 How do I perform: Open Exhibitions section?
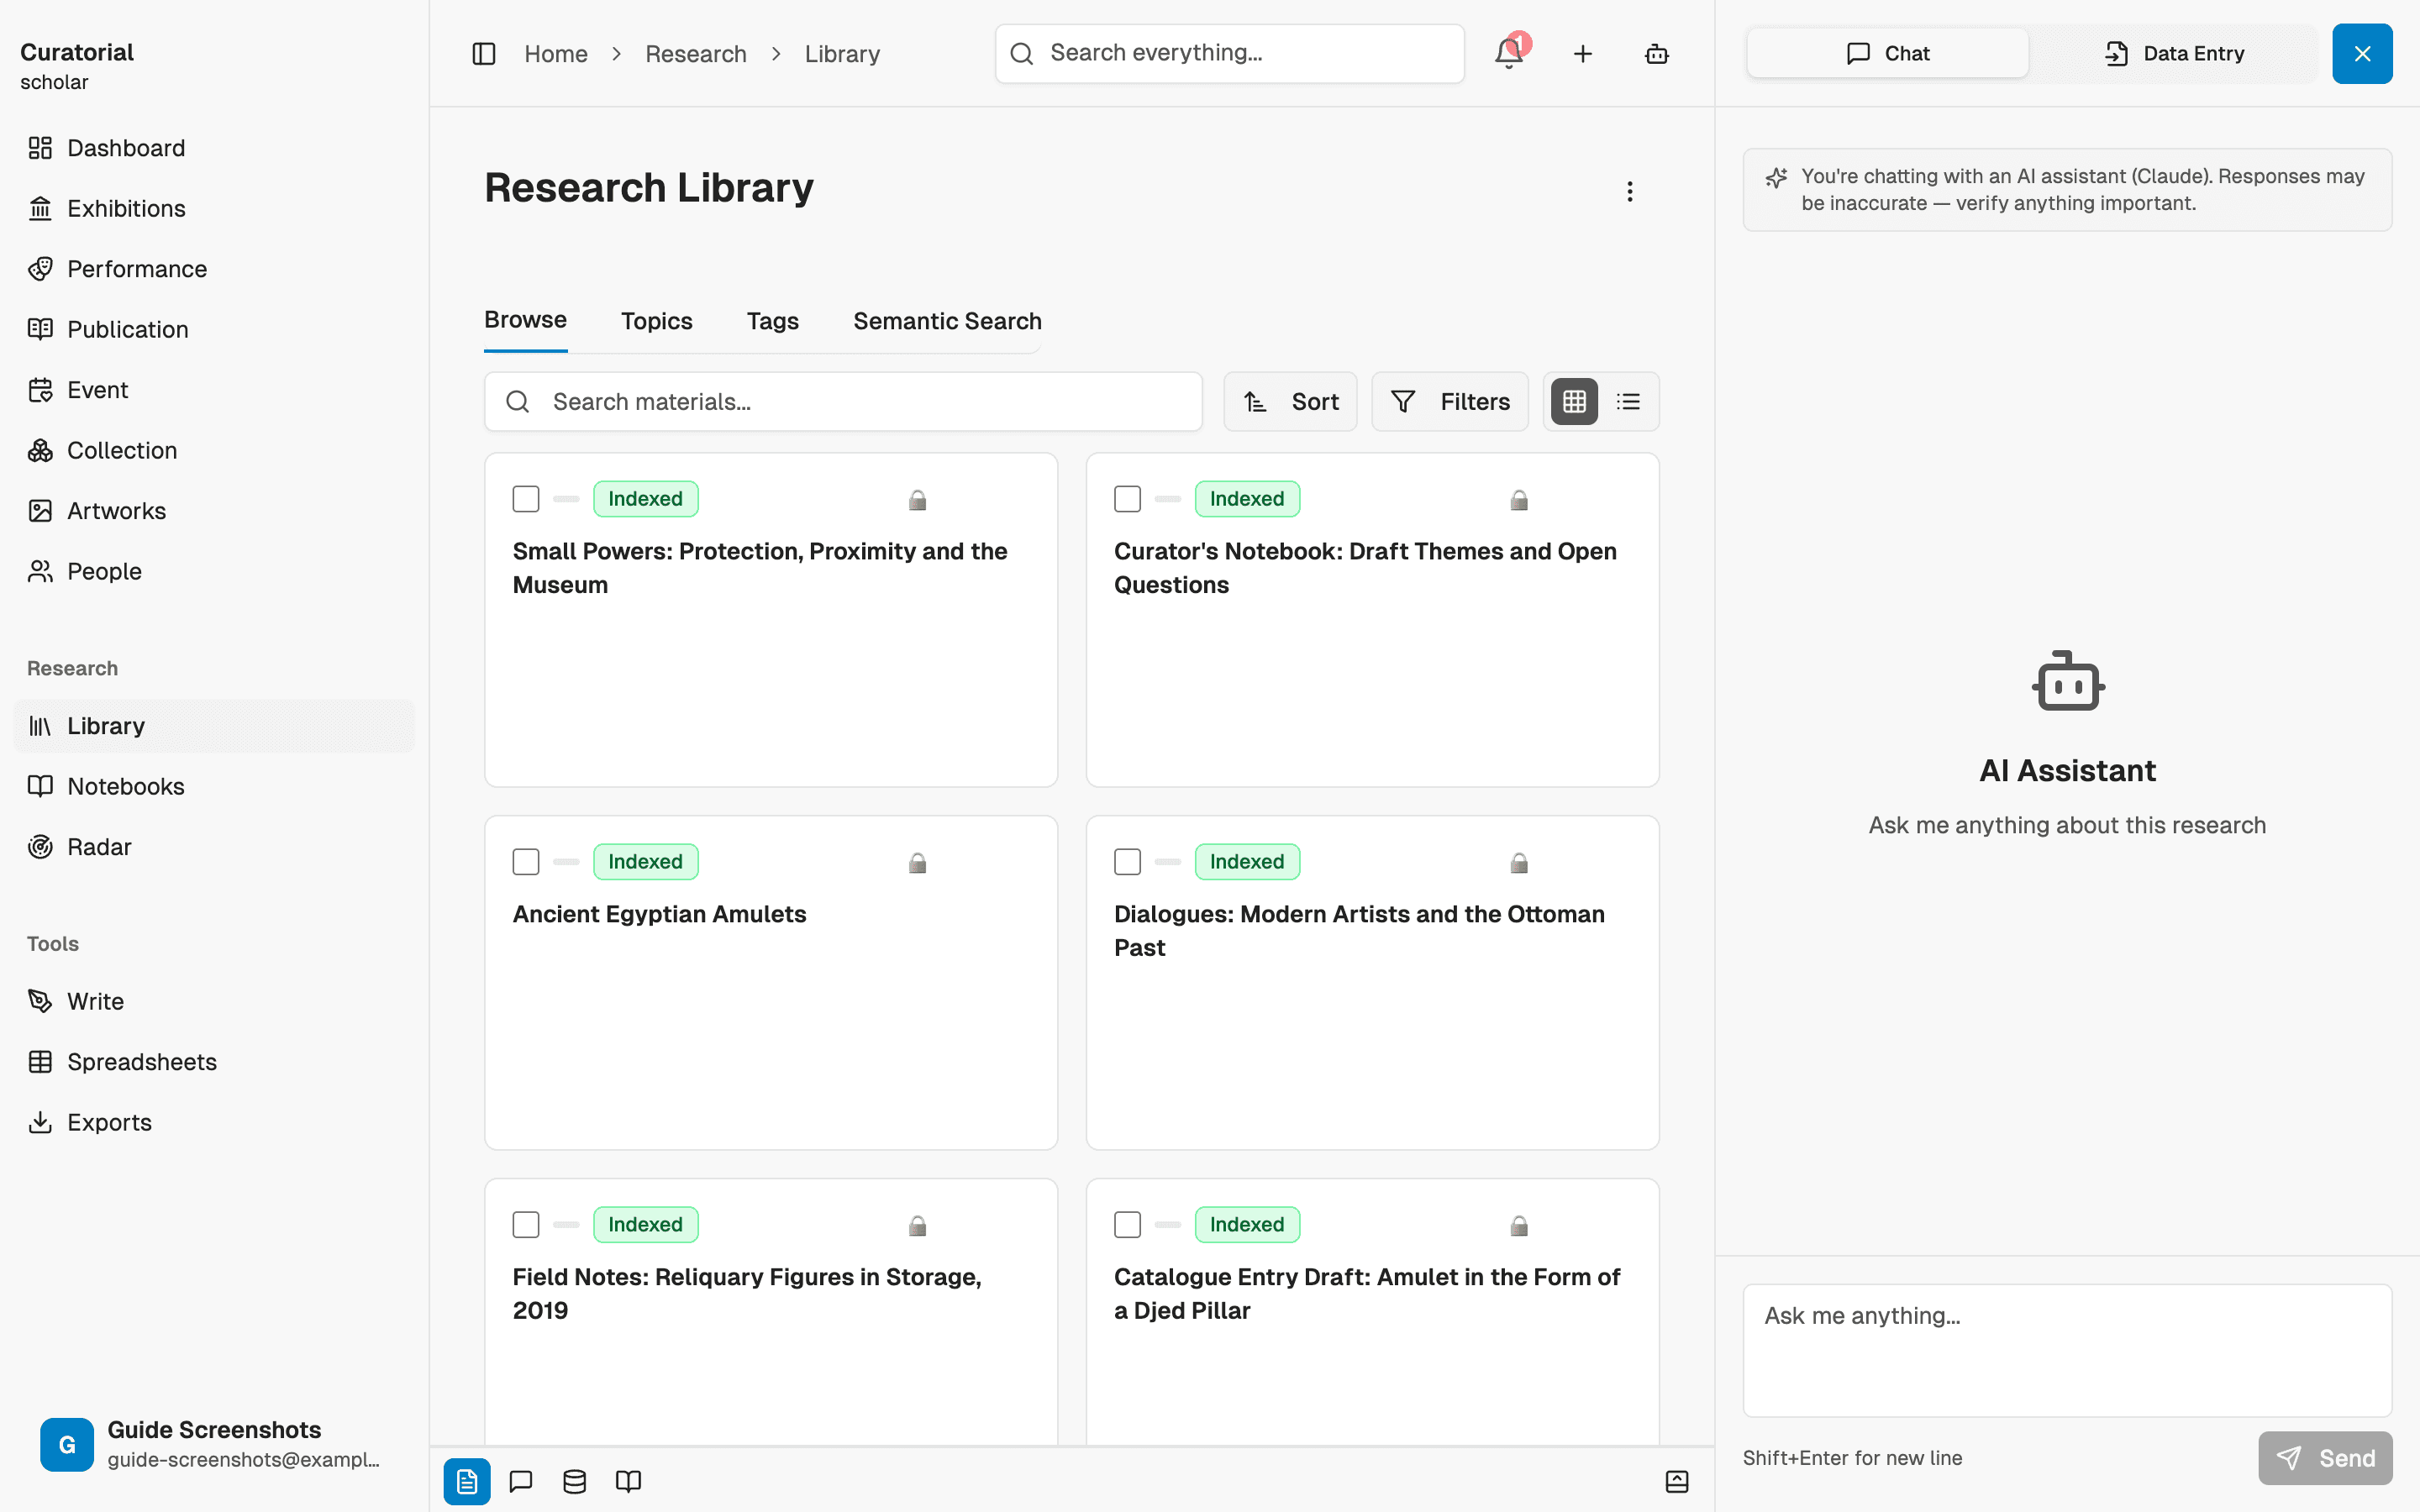214,208
